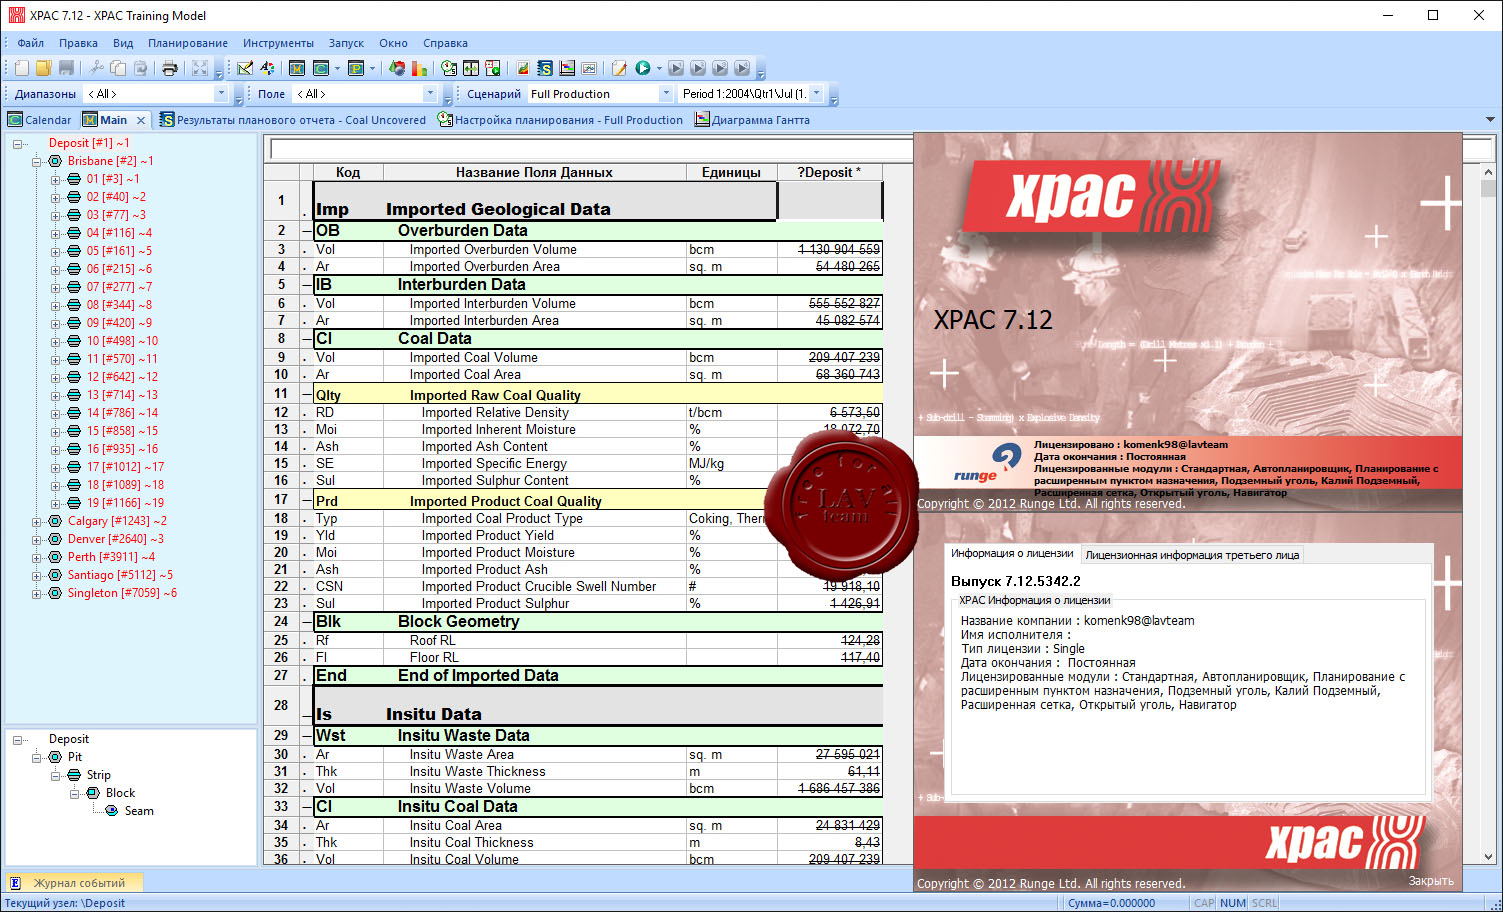Switch to the Диаграмма Гантта tab
The image size is (1503, 912).
point(752,120)
